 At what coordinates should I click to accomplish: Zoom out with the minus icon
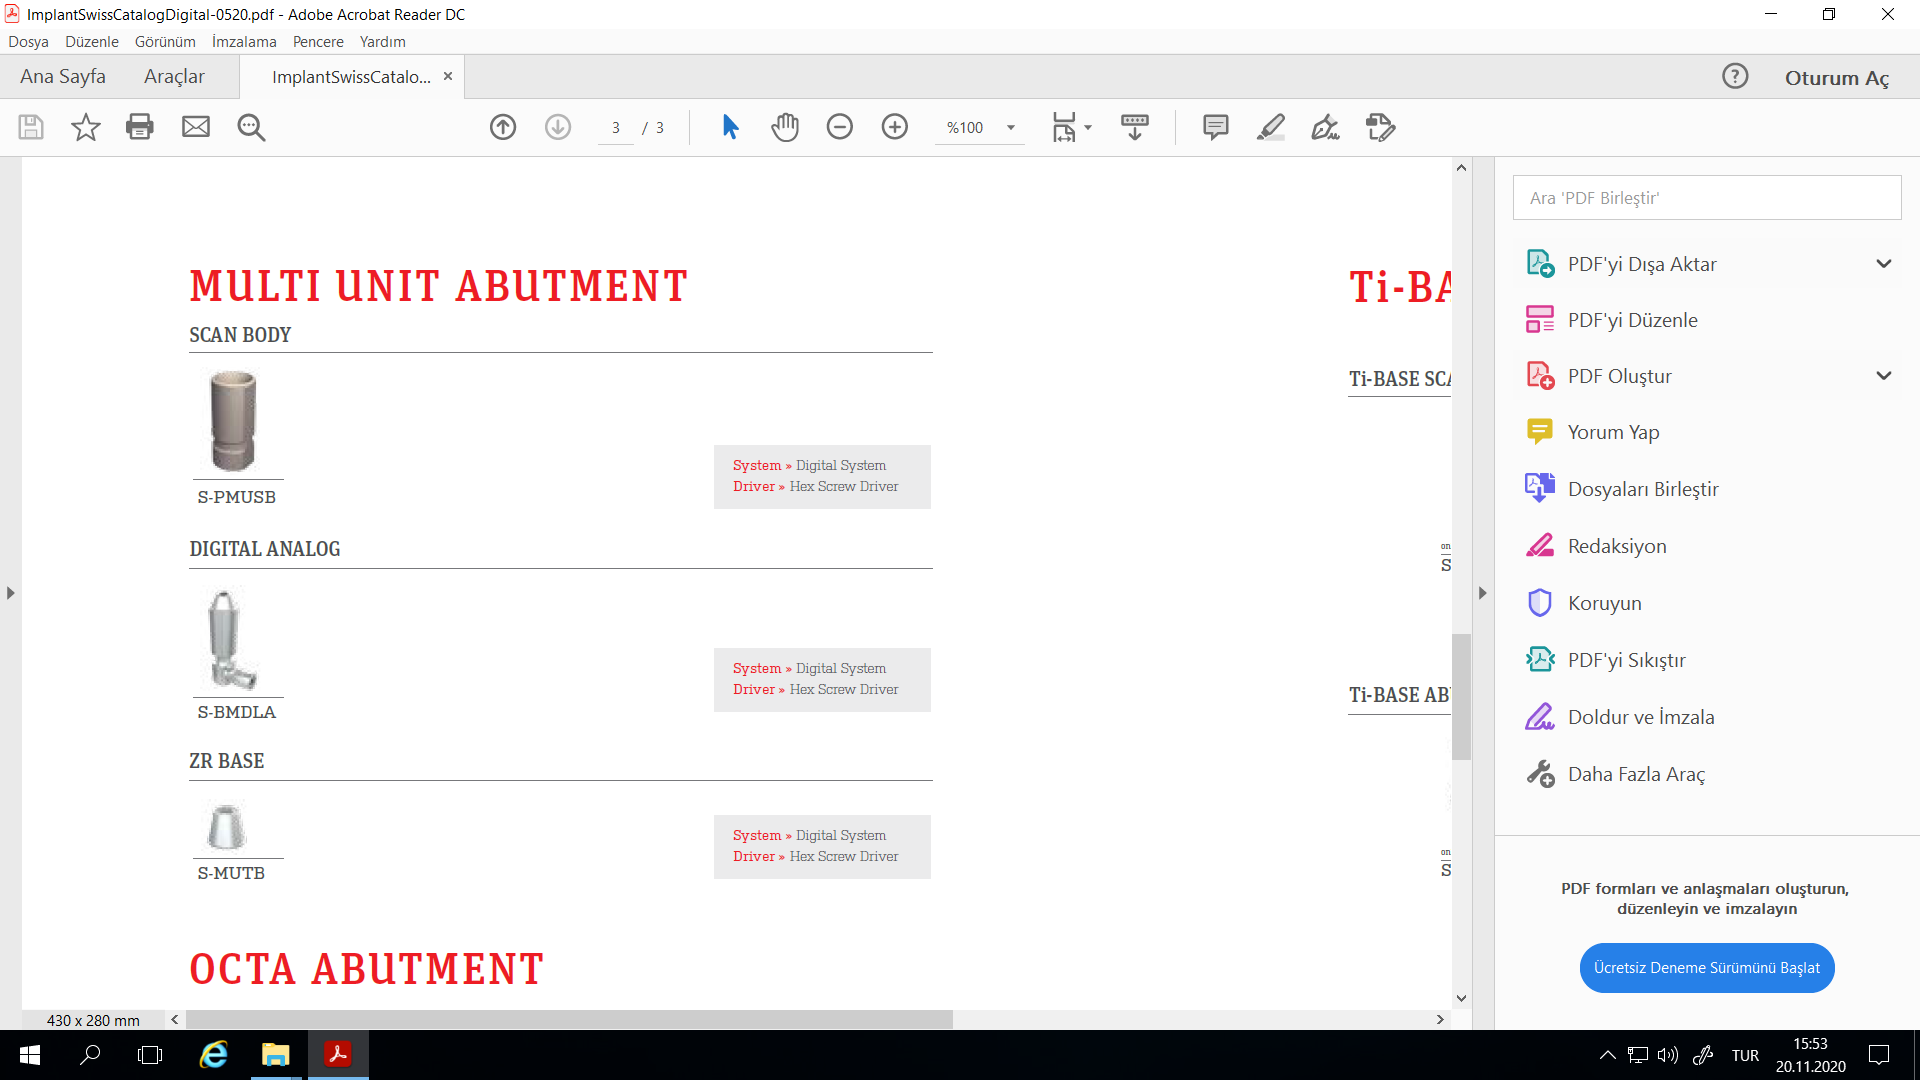[x=840, y=127]
